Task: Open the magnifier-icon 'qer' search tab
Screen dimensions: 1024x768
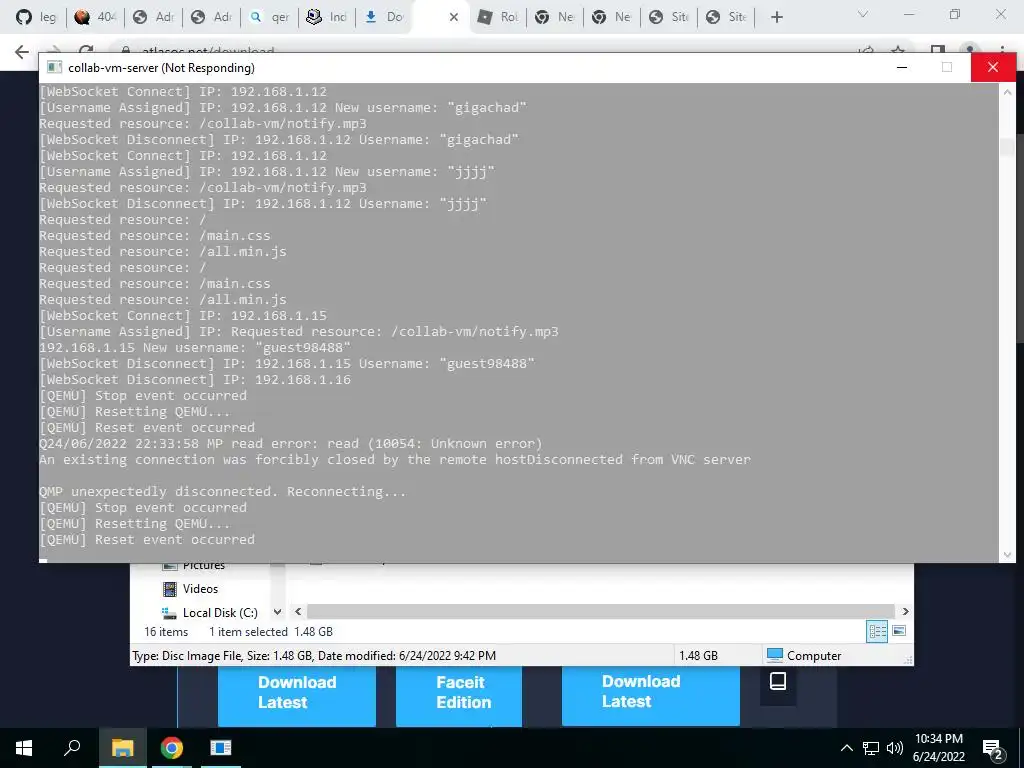Action: pos(268,17)
